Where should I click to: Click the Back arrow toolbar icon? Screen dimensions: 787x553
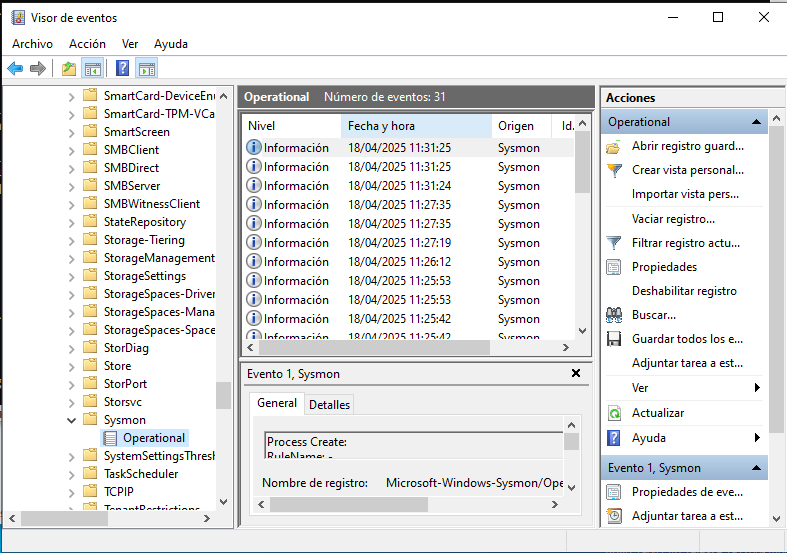pyautogui.click(x=15, y=68)
